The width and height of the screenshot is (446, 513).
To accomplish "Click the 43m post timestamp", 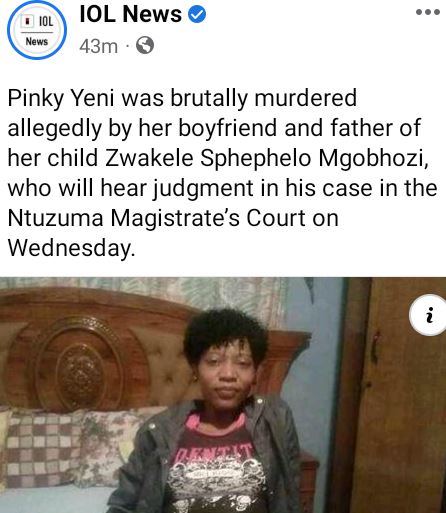I will [99, 46].
